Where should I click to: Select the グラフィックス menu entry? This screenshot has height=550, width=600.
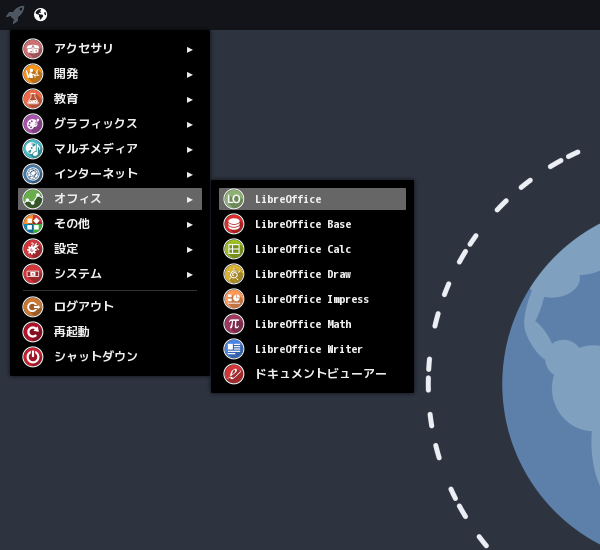click(110, 124)
